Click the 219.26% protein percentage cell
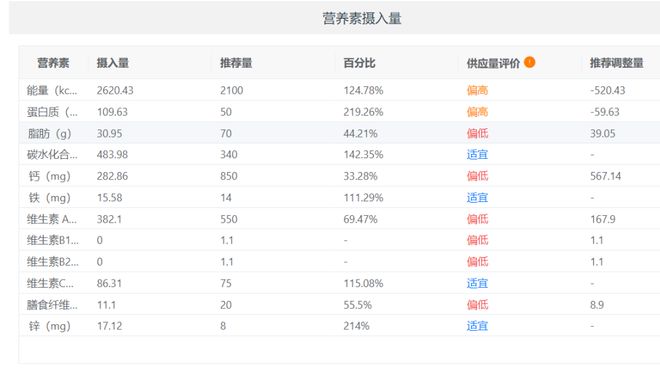660x368 pixels. pyautogui.click(x=363, y=112)
